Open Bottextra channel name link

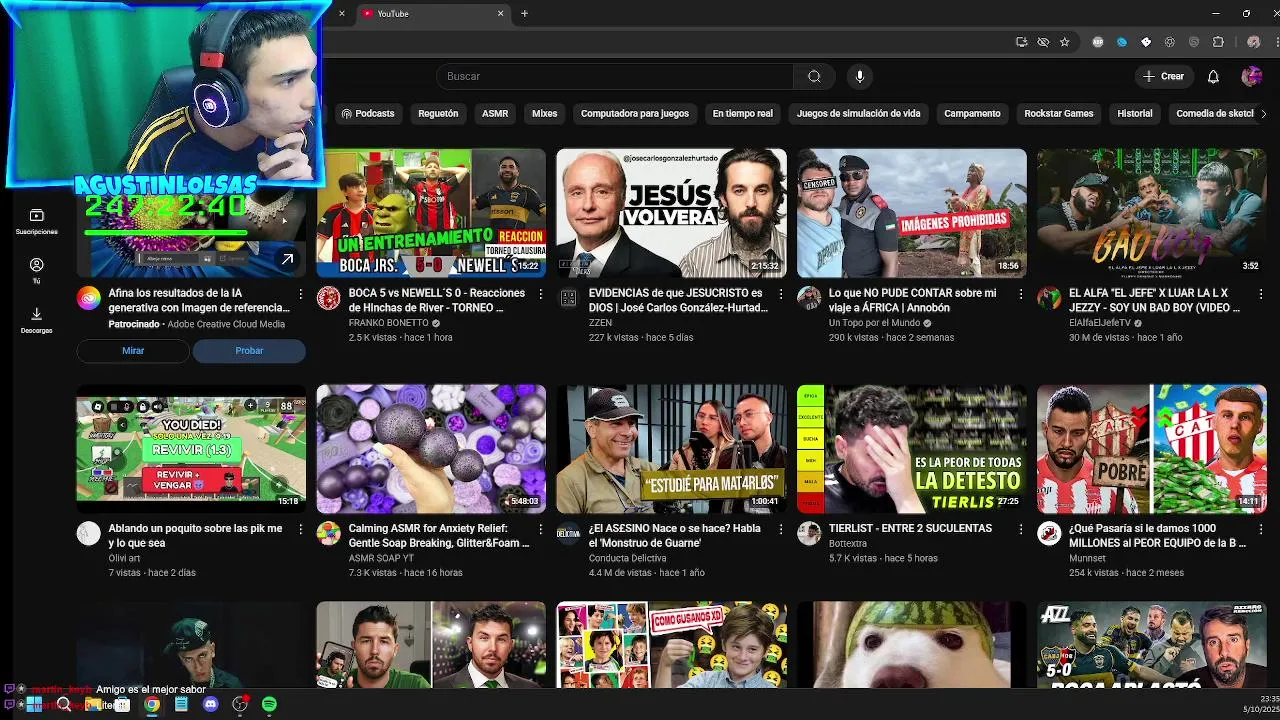848,543
